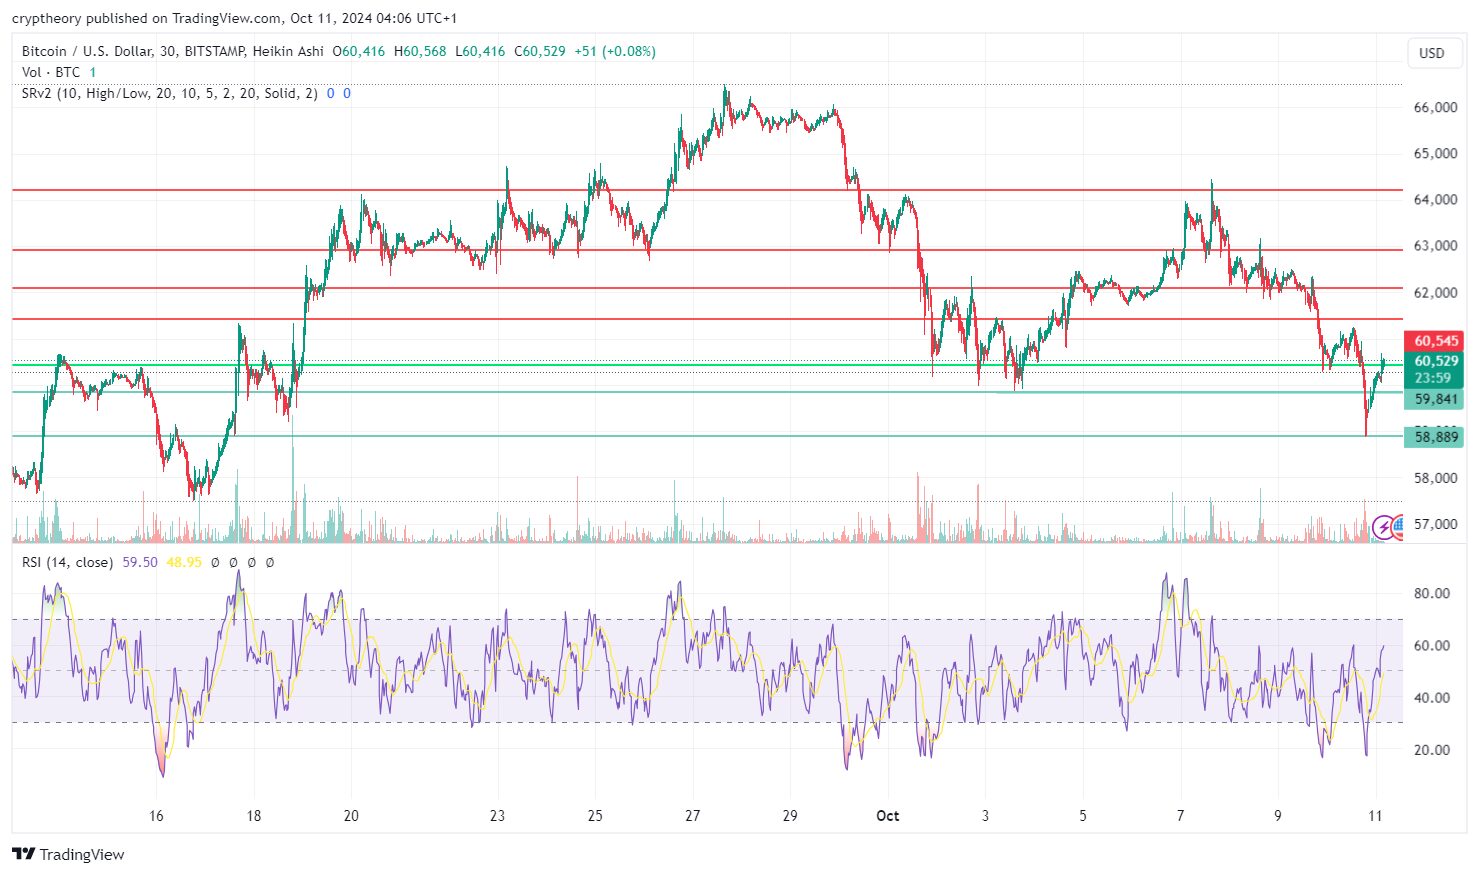Click the 62,000 price axis label
Image resolution: width=1479 pixels, height=875 pixels.
click(1435, 293)
